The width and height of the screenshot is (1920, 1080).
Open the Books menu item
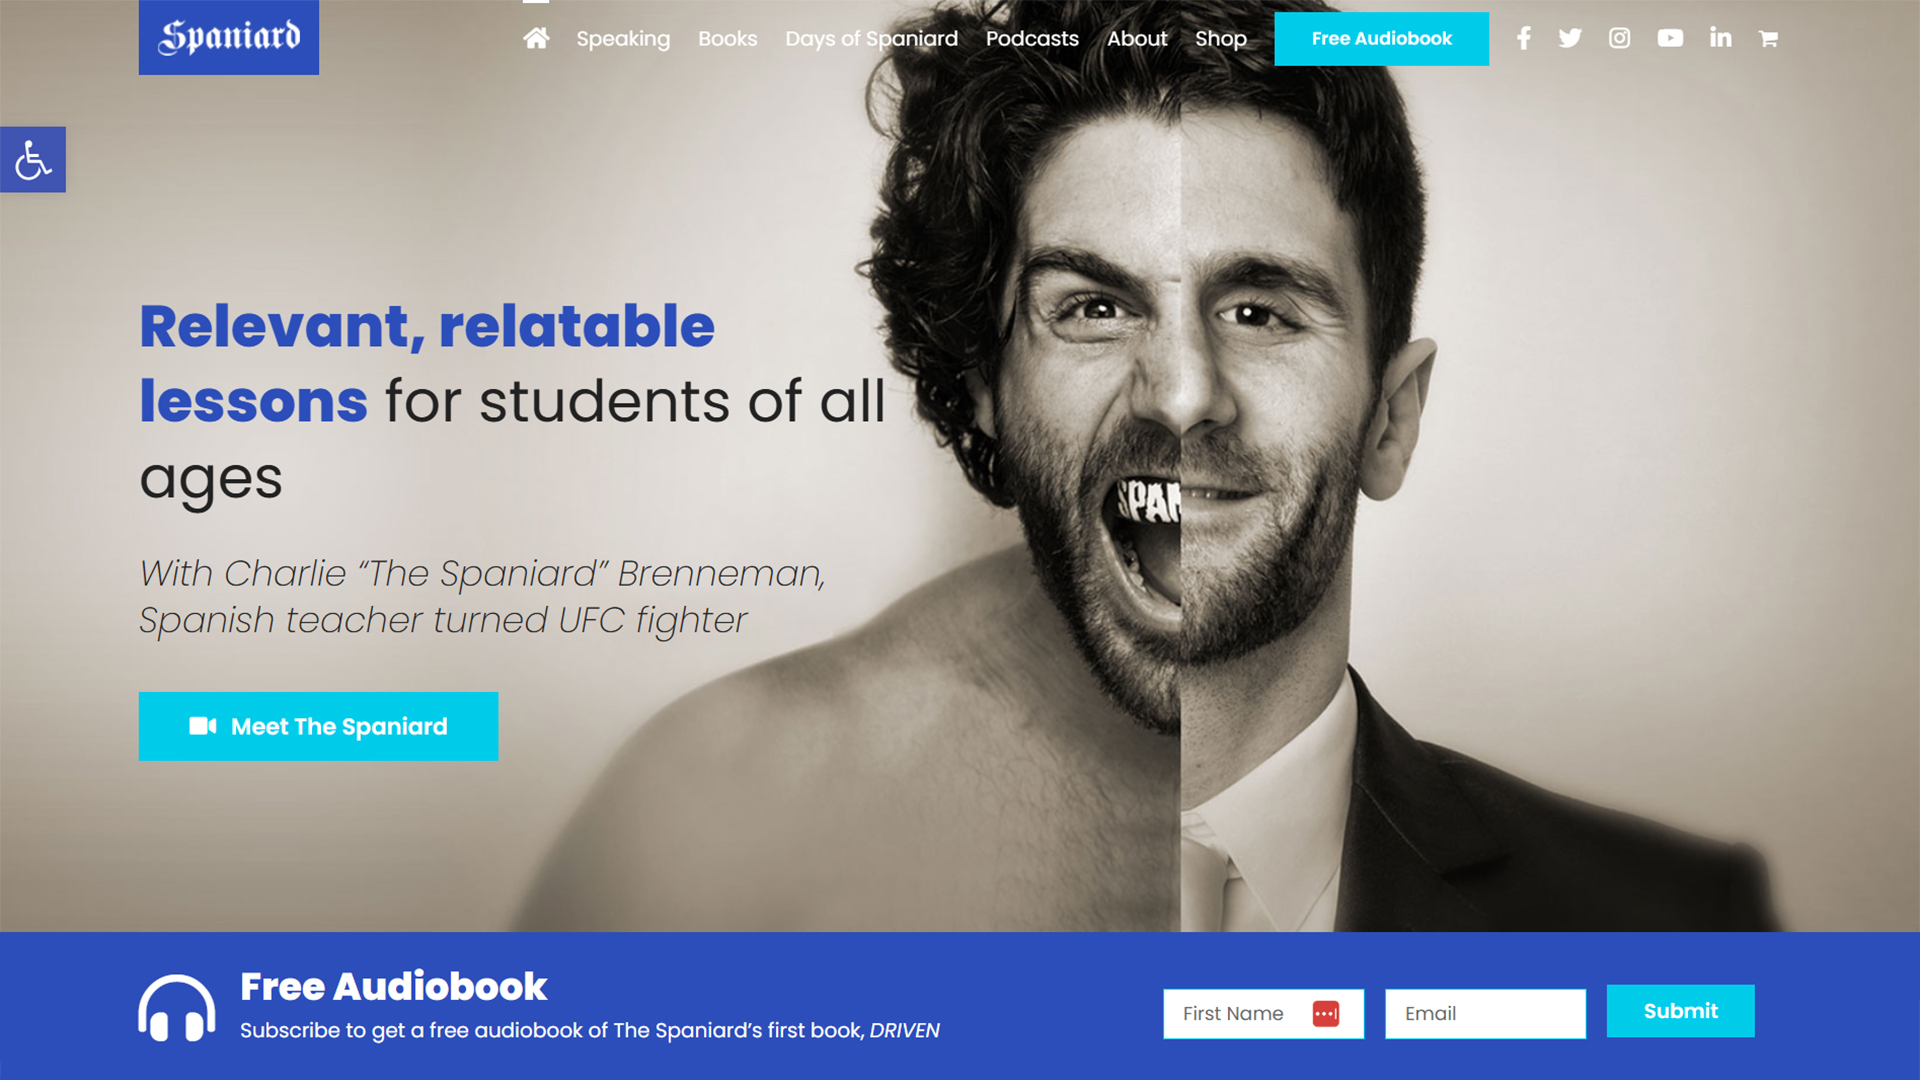pyautogui.click(x=727, y=39)
